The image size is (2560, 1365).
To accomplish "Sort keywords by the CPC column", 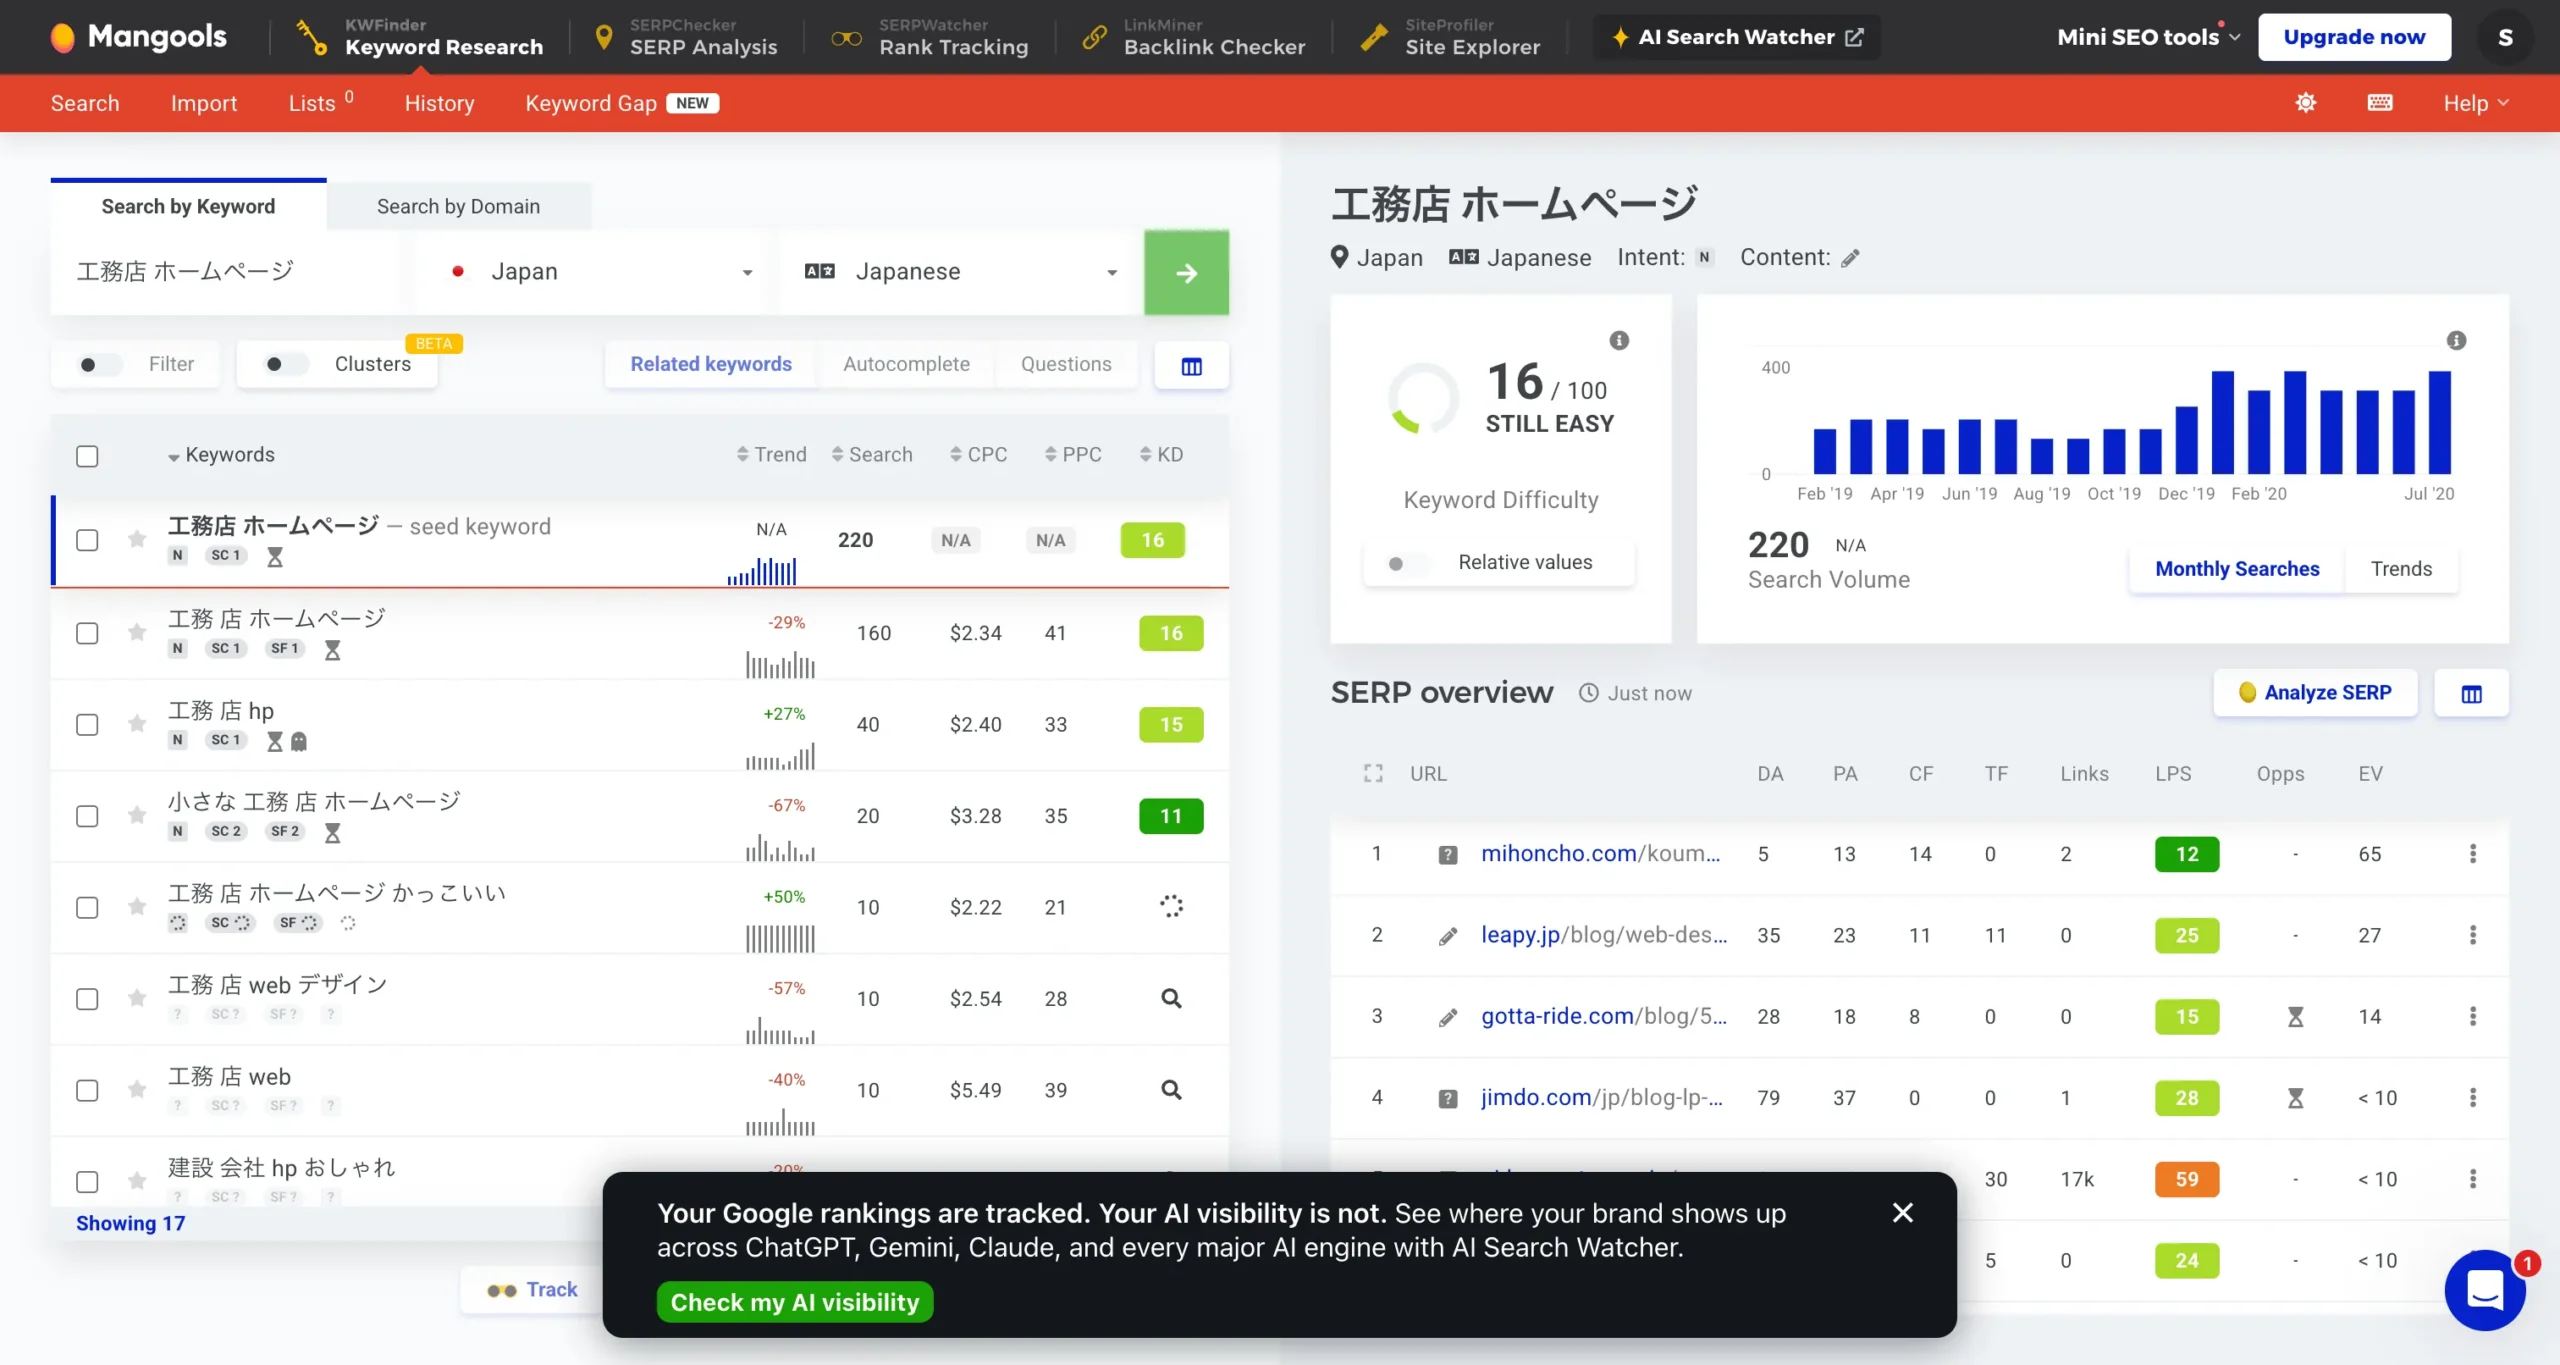I will [x=978, y=455].
